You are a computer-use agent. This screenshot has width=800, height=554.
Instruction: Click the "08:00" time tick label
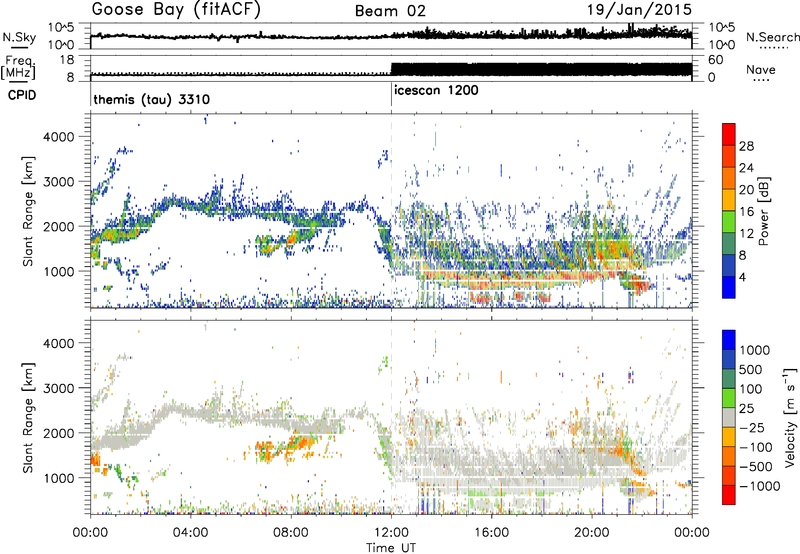(291, 533)
